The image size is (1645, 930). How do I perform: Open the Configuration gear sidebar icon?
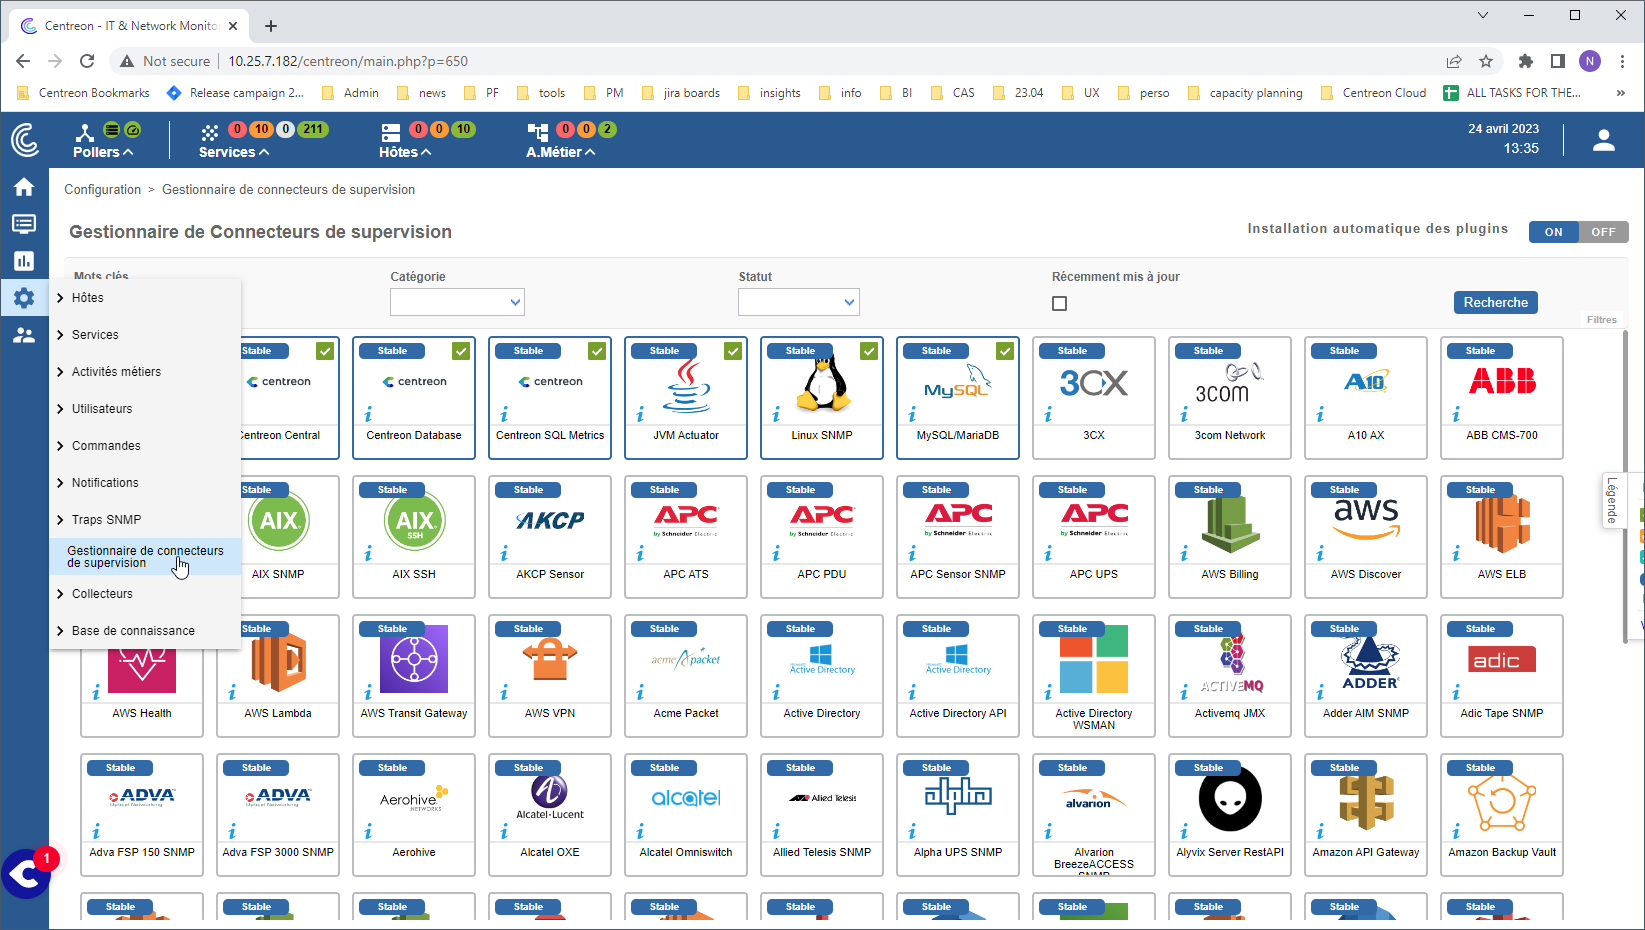coord(24,298)
